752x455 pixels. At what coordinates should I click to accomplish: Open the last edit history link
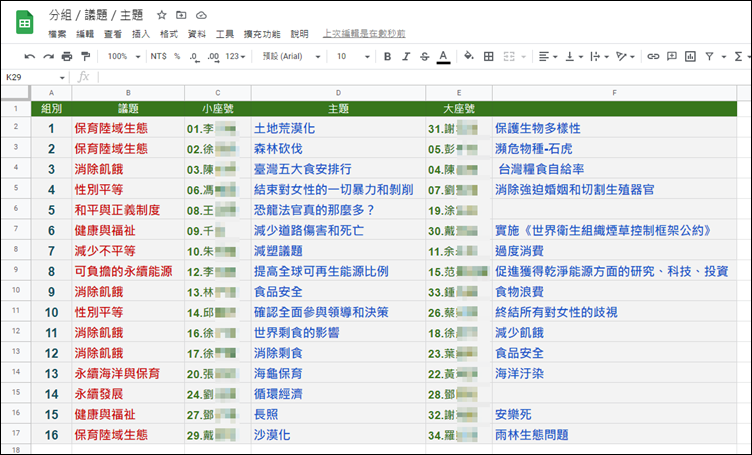pyautogui.click(x=364, y=34)
